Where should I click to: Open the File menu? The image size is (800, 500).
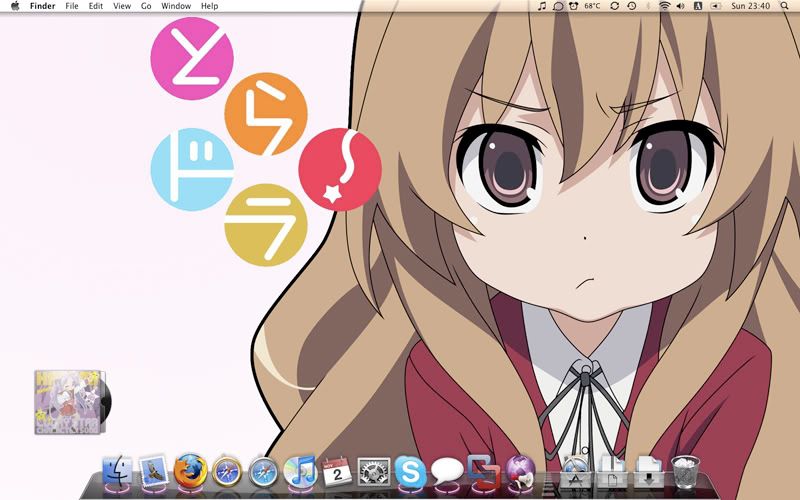click(72, 6)
